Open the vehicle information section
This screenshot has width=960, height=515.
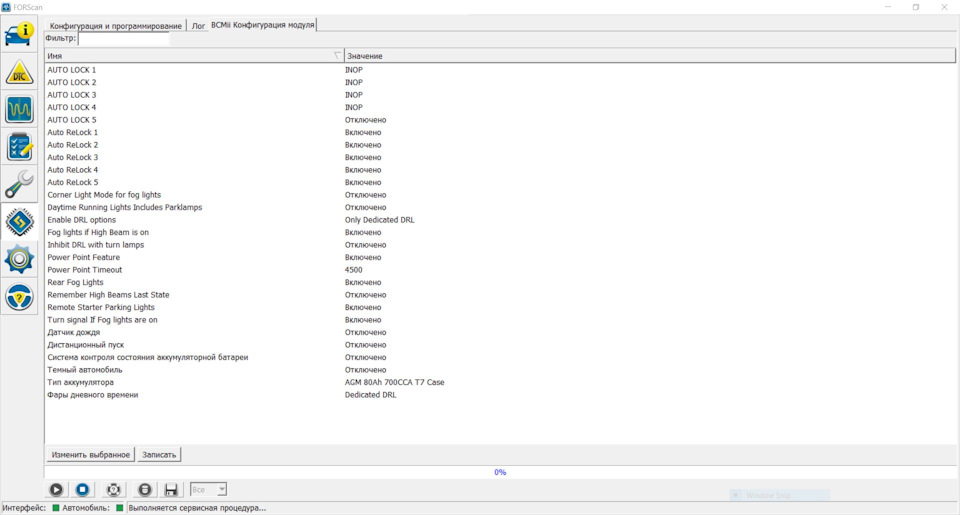click(x=19, y=34)
